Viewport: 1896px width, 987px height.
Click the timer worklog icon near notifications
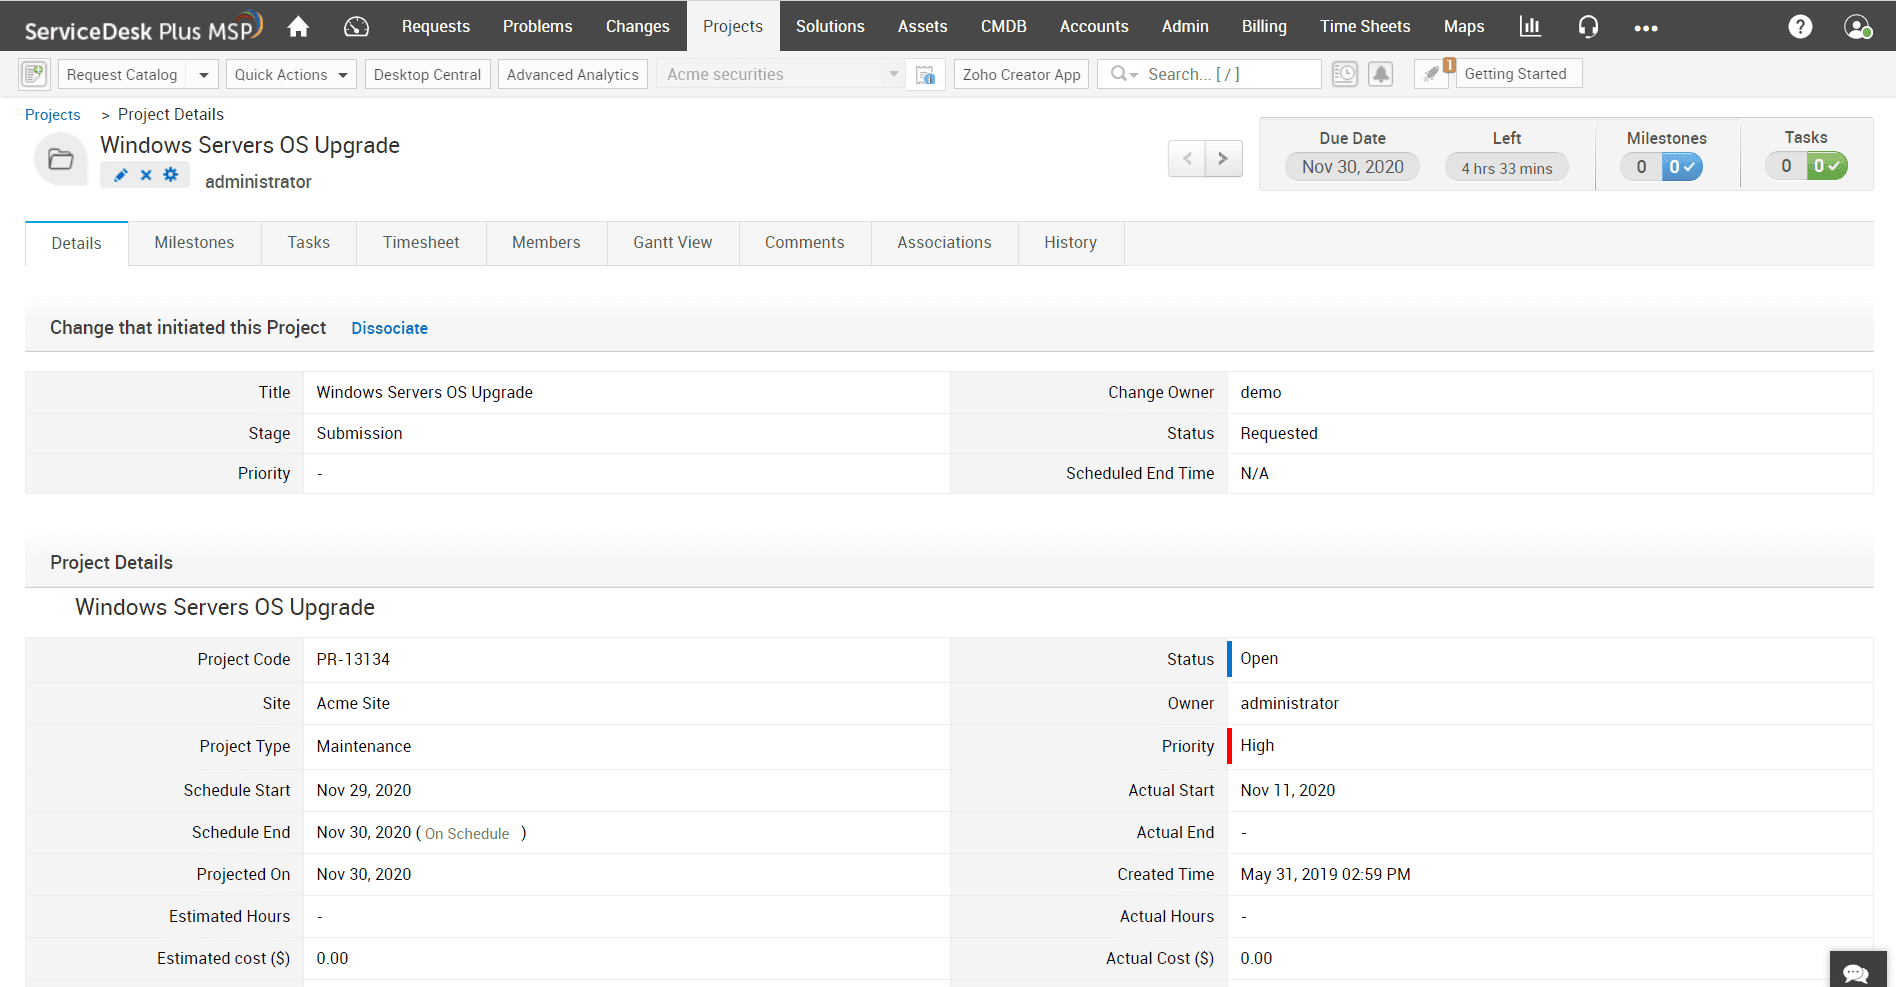1344,74
